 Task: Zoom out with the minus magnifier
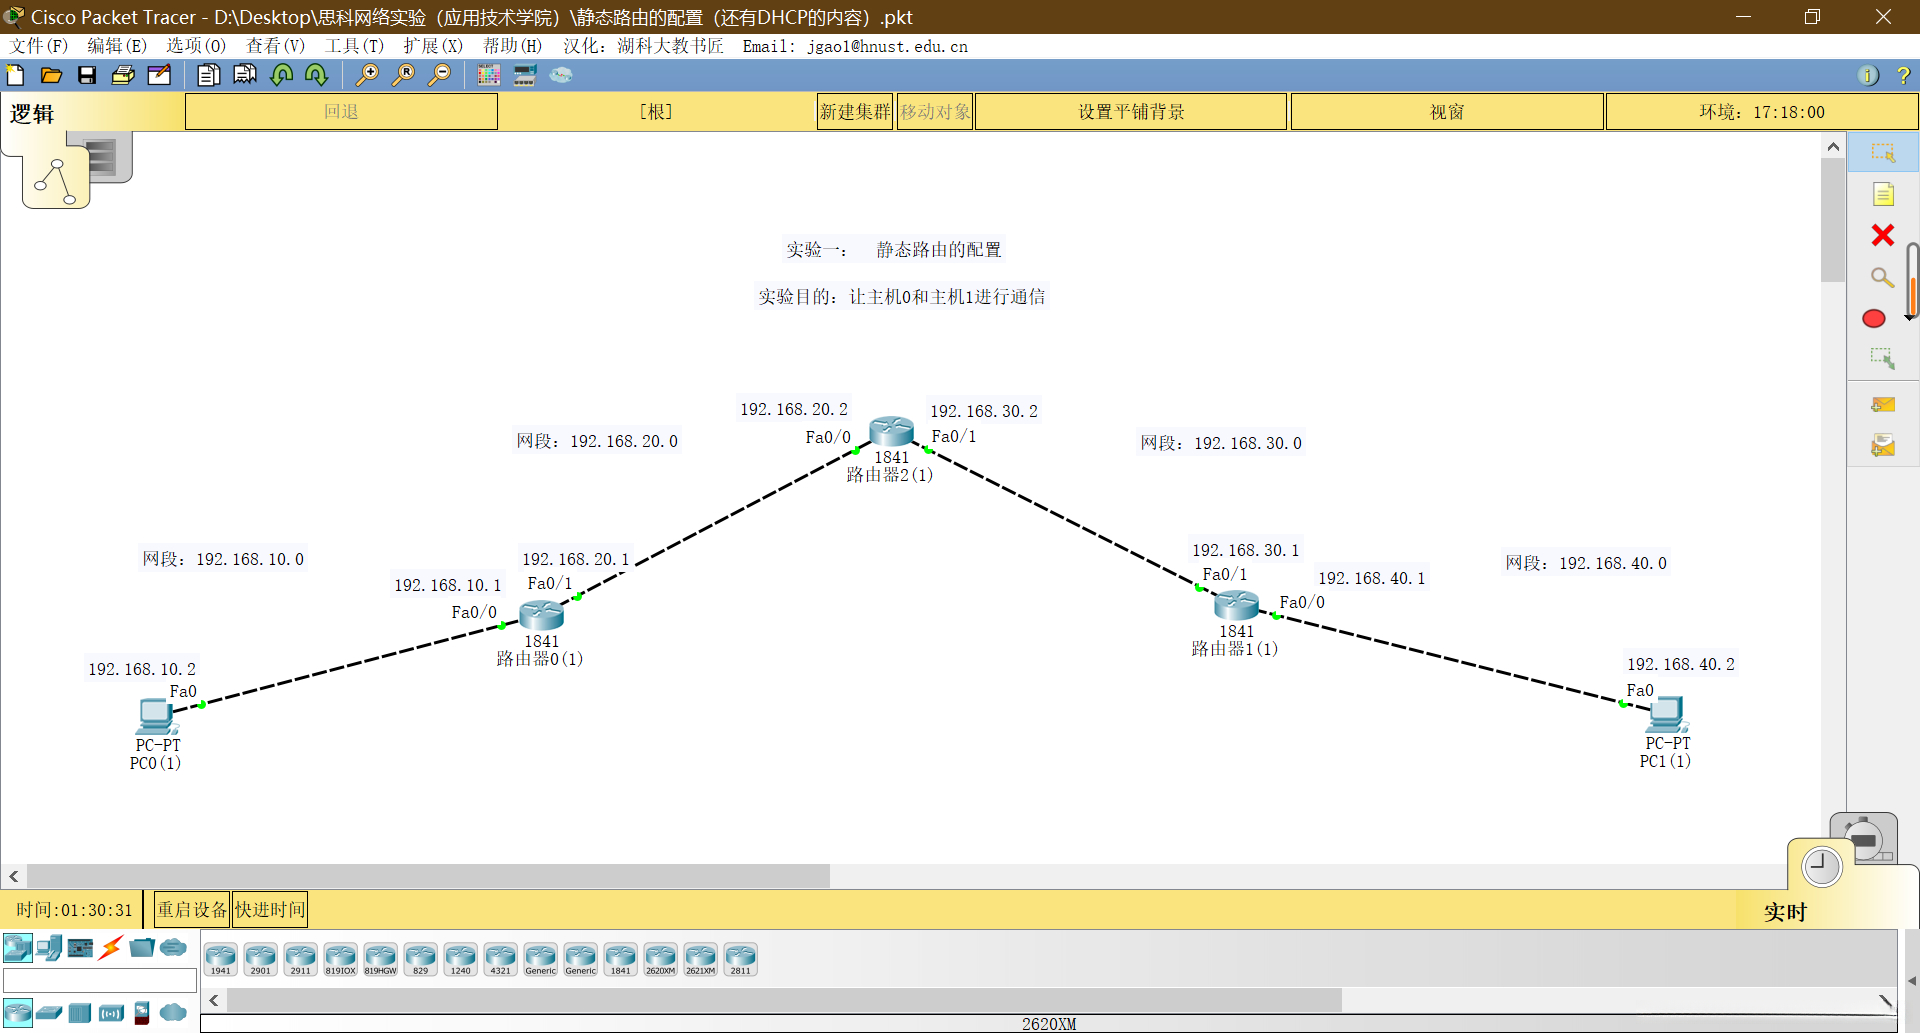pos(439,75)
